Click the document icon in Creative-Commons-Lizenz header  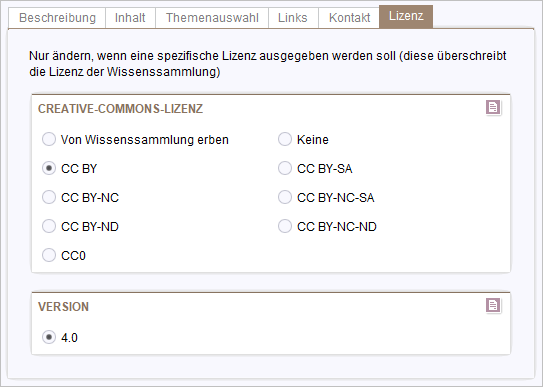pos(493,107)
